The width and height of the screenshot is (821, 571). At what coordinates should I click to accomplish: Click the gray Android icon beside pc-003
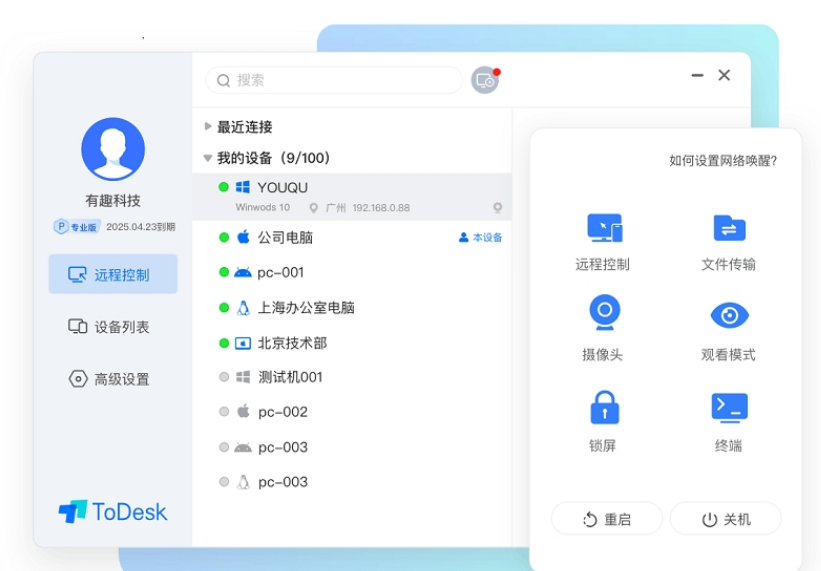tap(243, 447)
